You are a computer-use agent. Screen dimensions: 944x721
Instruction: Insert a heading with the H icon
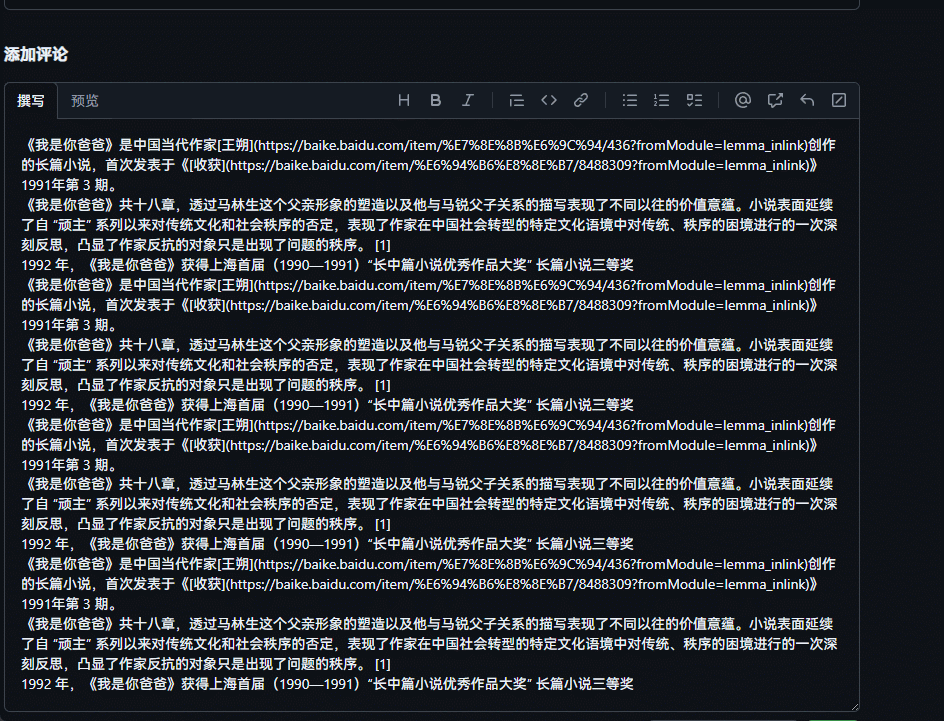[404, 100]
